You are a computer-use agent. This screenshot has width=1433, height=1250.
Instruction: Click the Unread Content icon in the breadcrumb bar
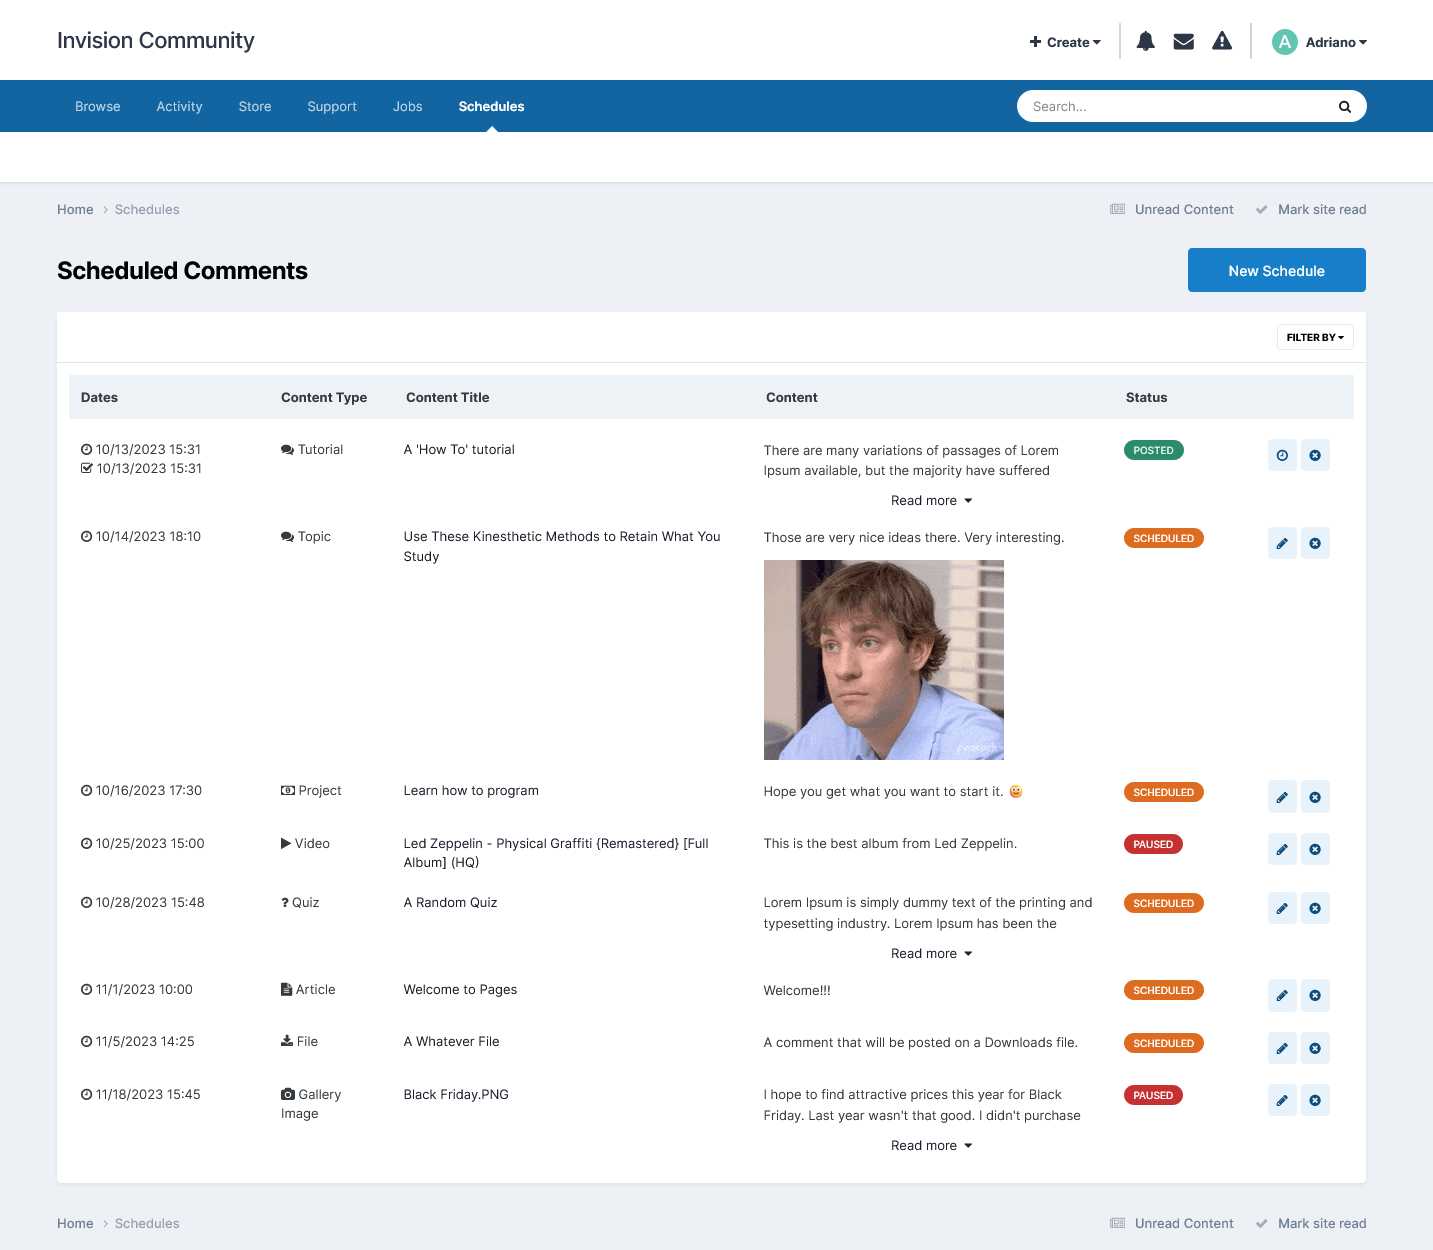coord(1117,209)
